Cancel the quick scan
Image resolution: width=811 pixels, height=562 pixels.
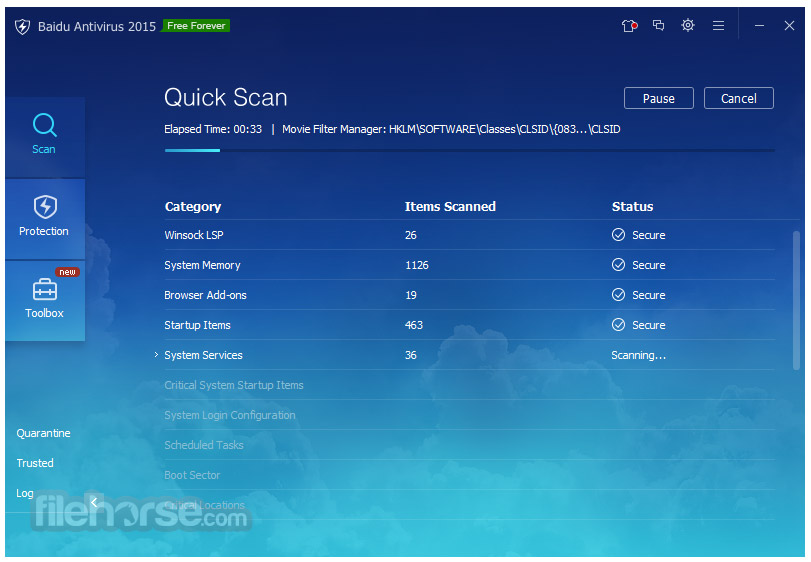[739, 98]
